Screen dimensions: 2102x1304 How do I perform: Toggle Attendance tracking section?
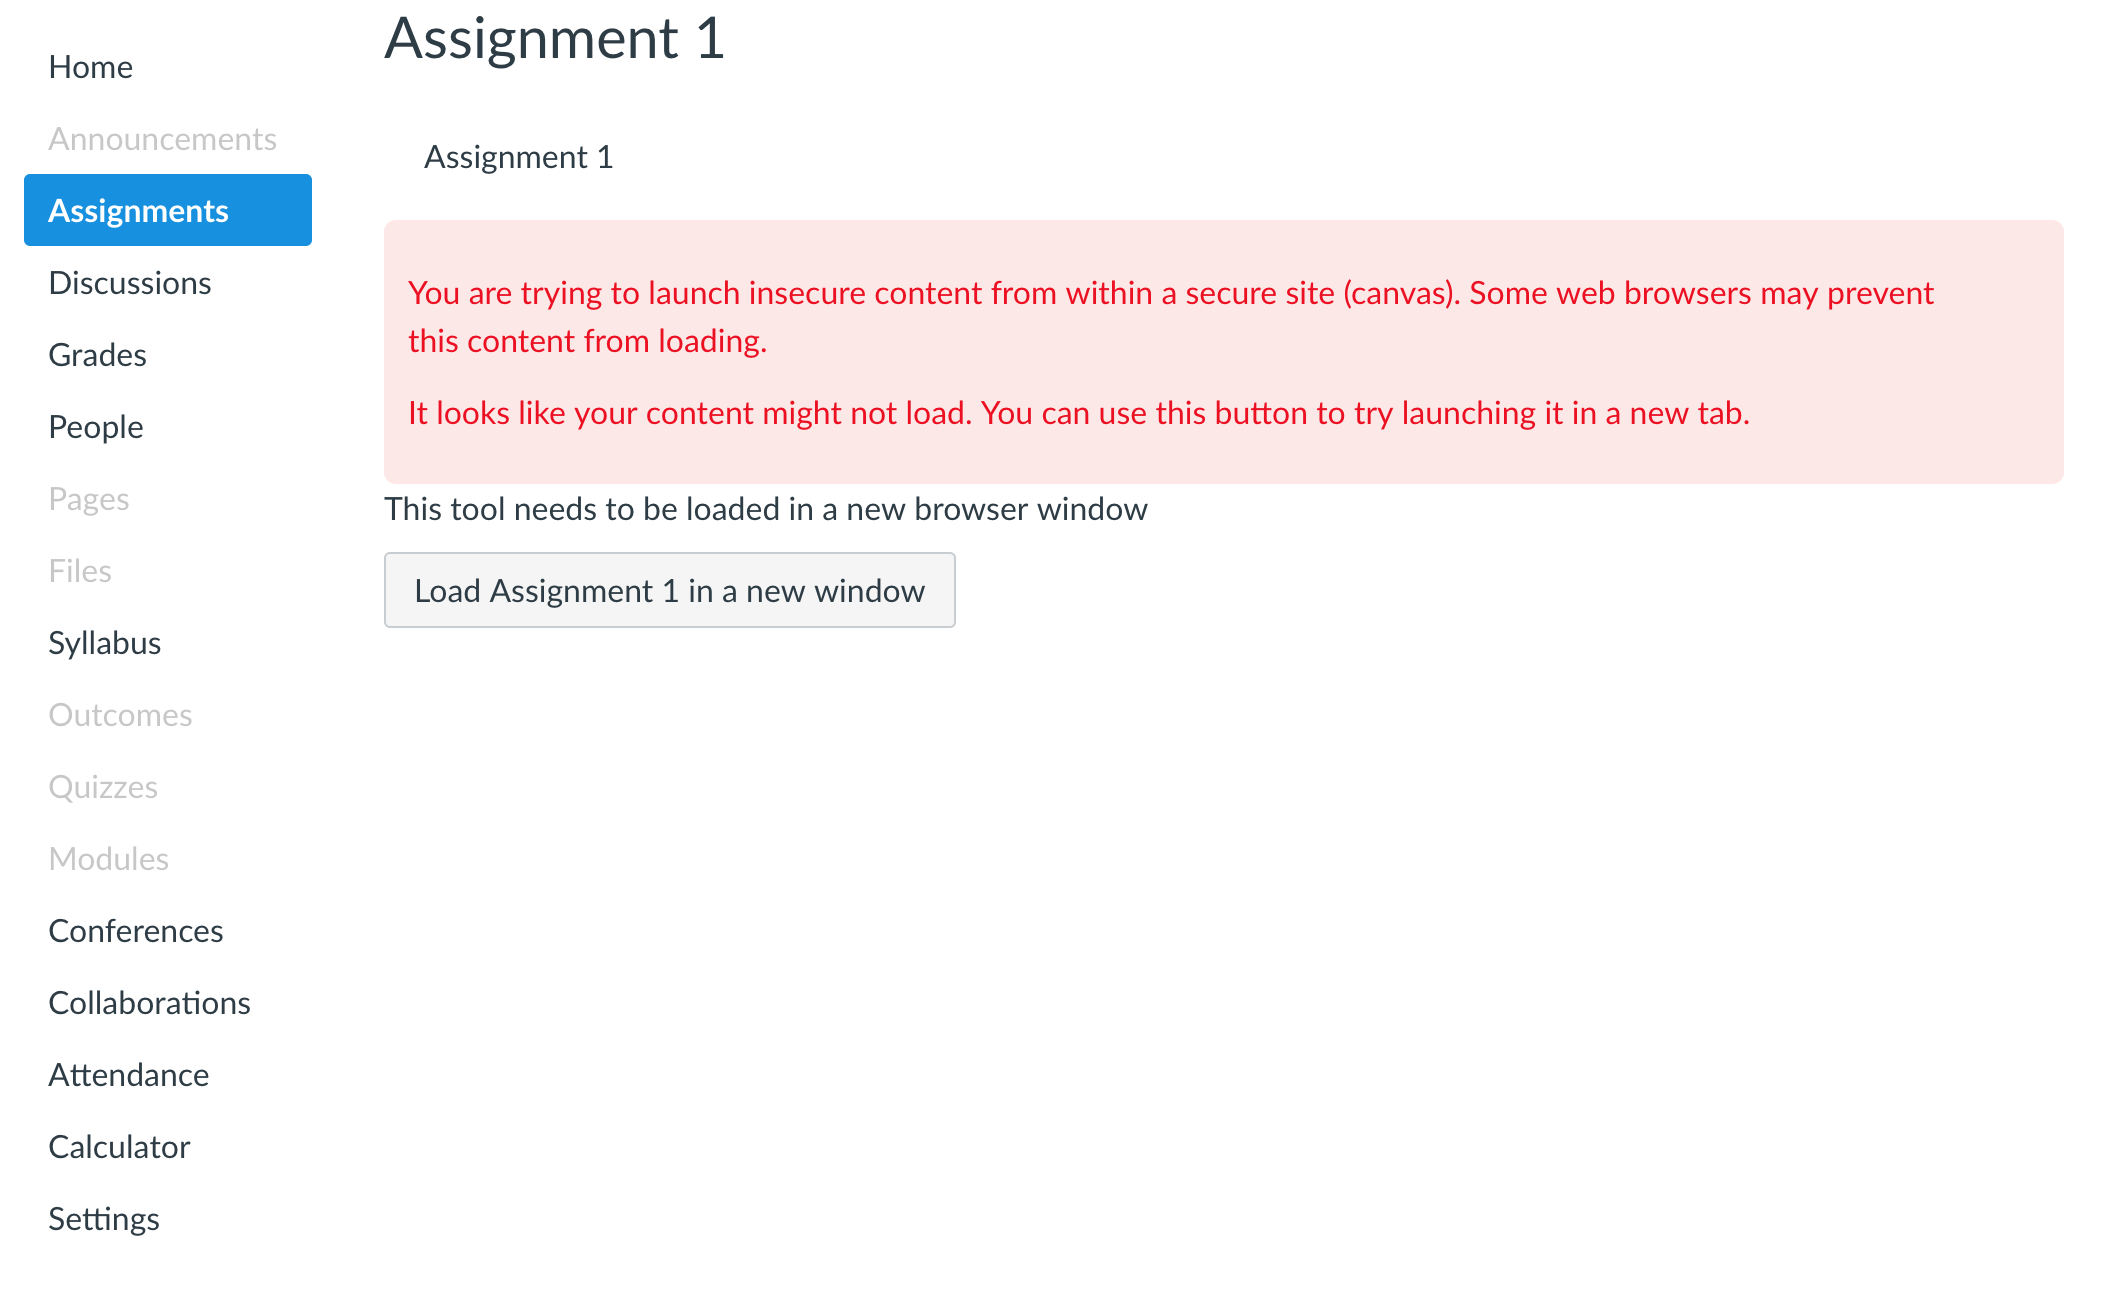tap(128, 1074)
